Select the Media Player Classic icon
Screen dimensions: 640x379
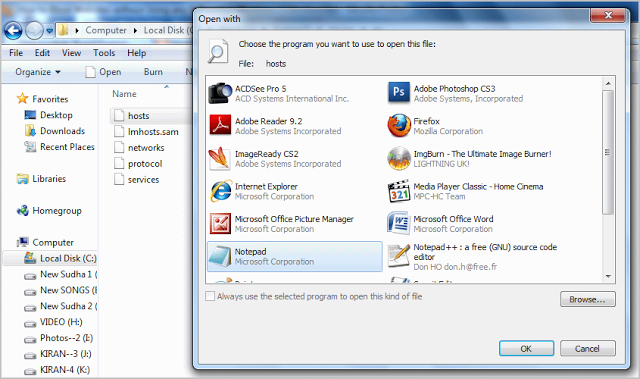[x=399, y=191]
